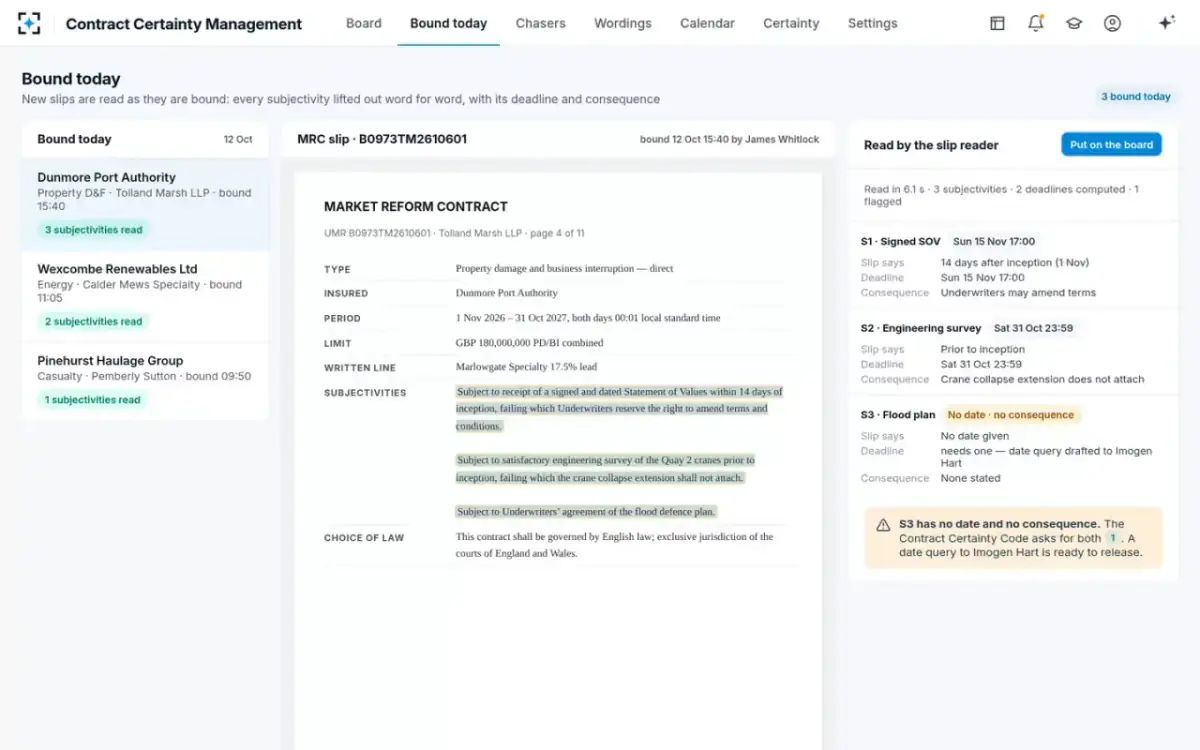Click the S3 deadline 'needs one' query text

1046,457
